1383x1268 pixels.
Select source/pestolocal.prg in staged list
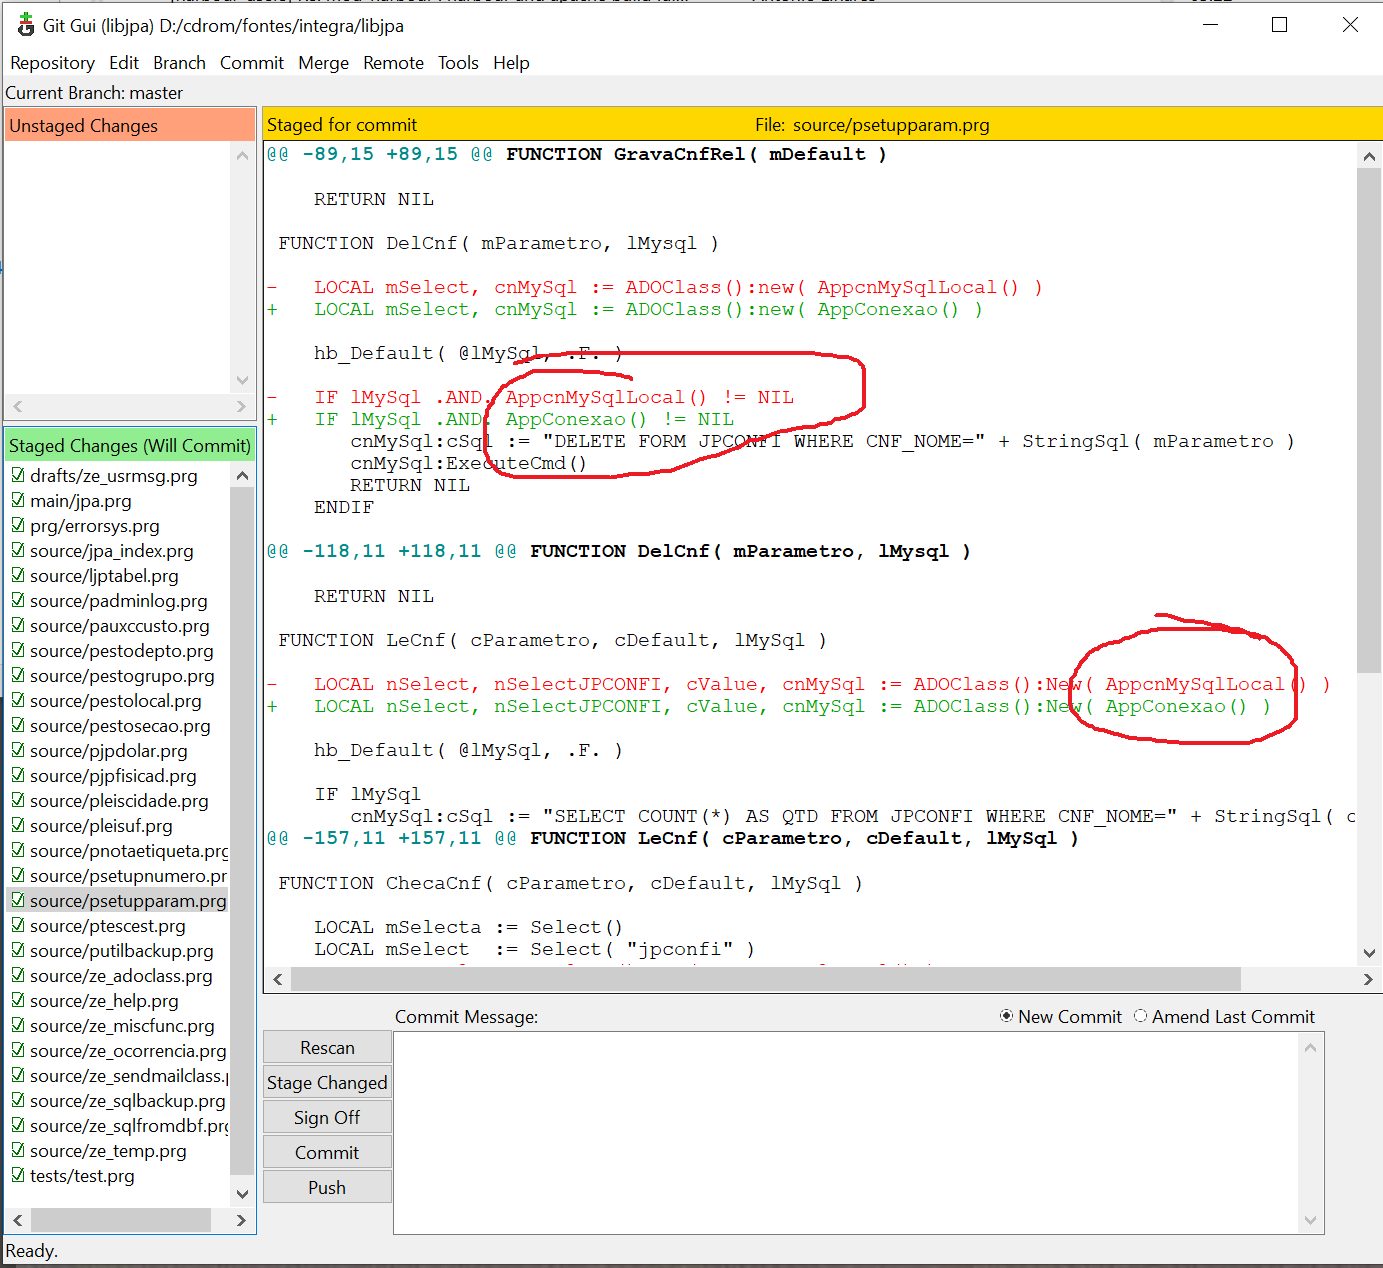(x=115, y=701)
